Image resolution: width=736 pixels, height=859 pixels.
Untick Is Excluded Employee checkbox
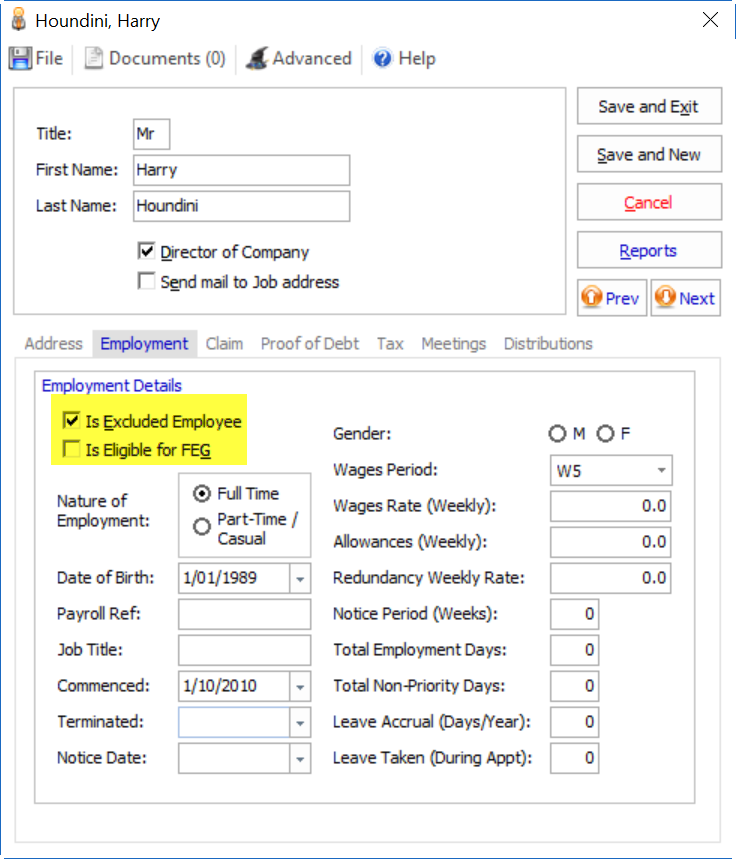pyautogui.click(x=72, y=421)
